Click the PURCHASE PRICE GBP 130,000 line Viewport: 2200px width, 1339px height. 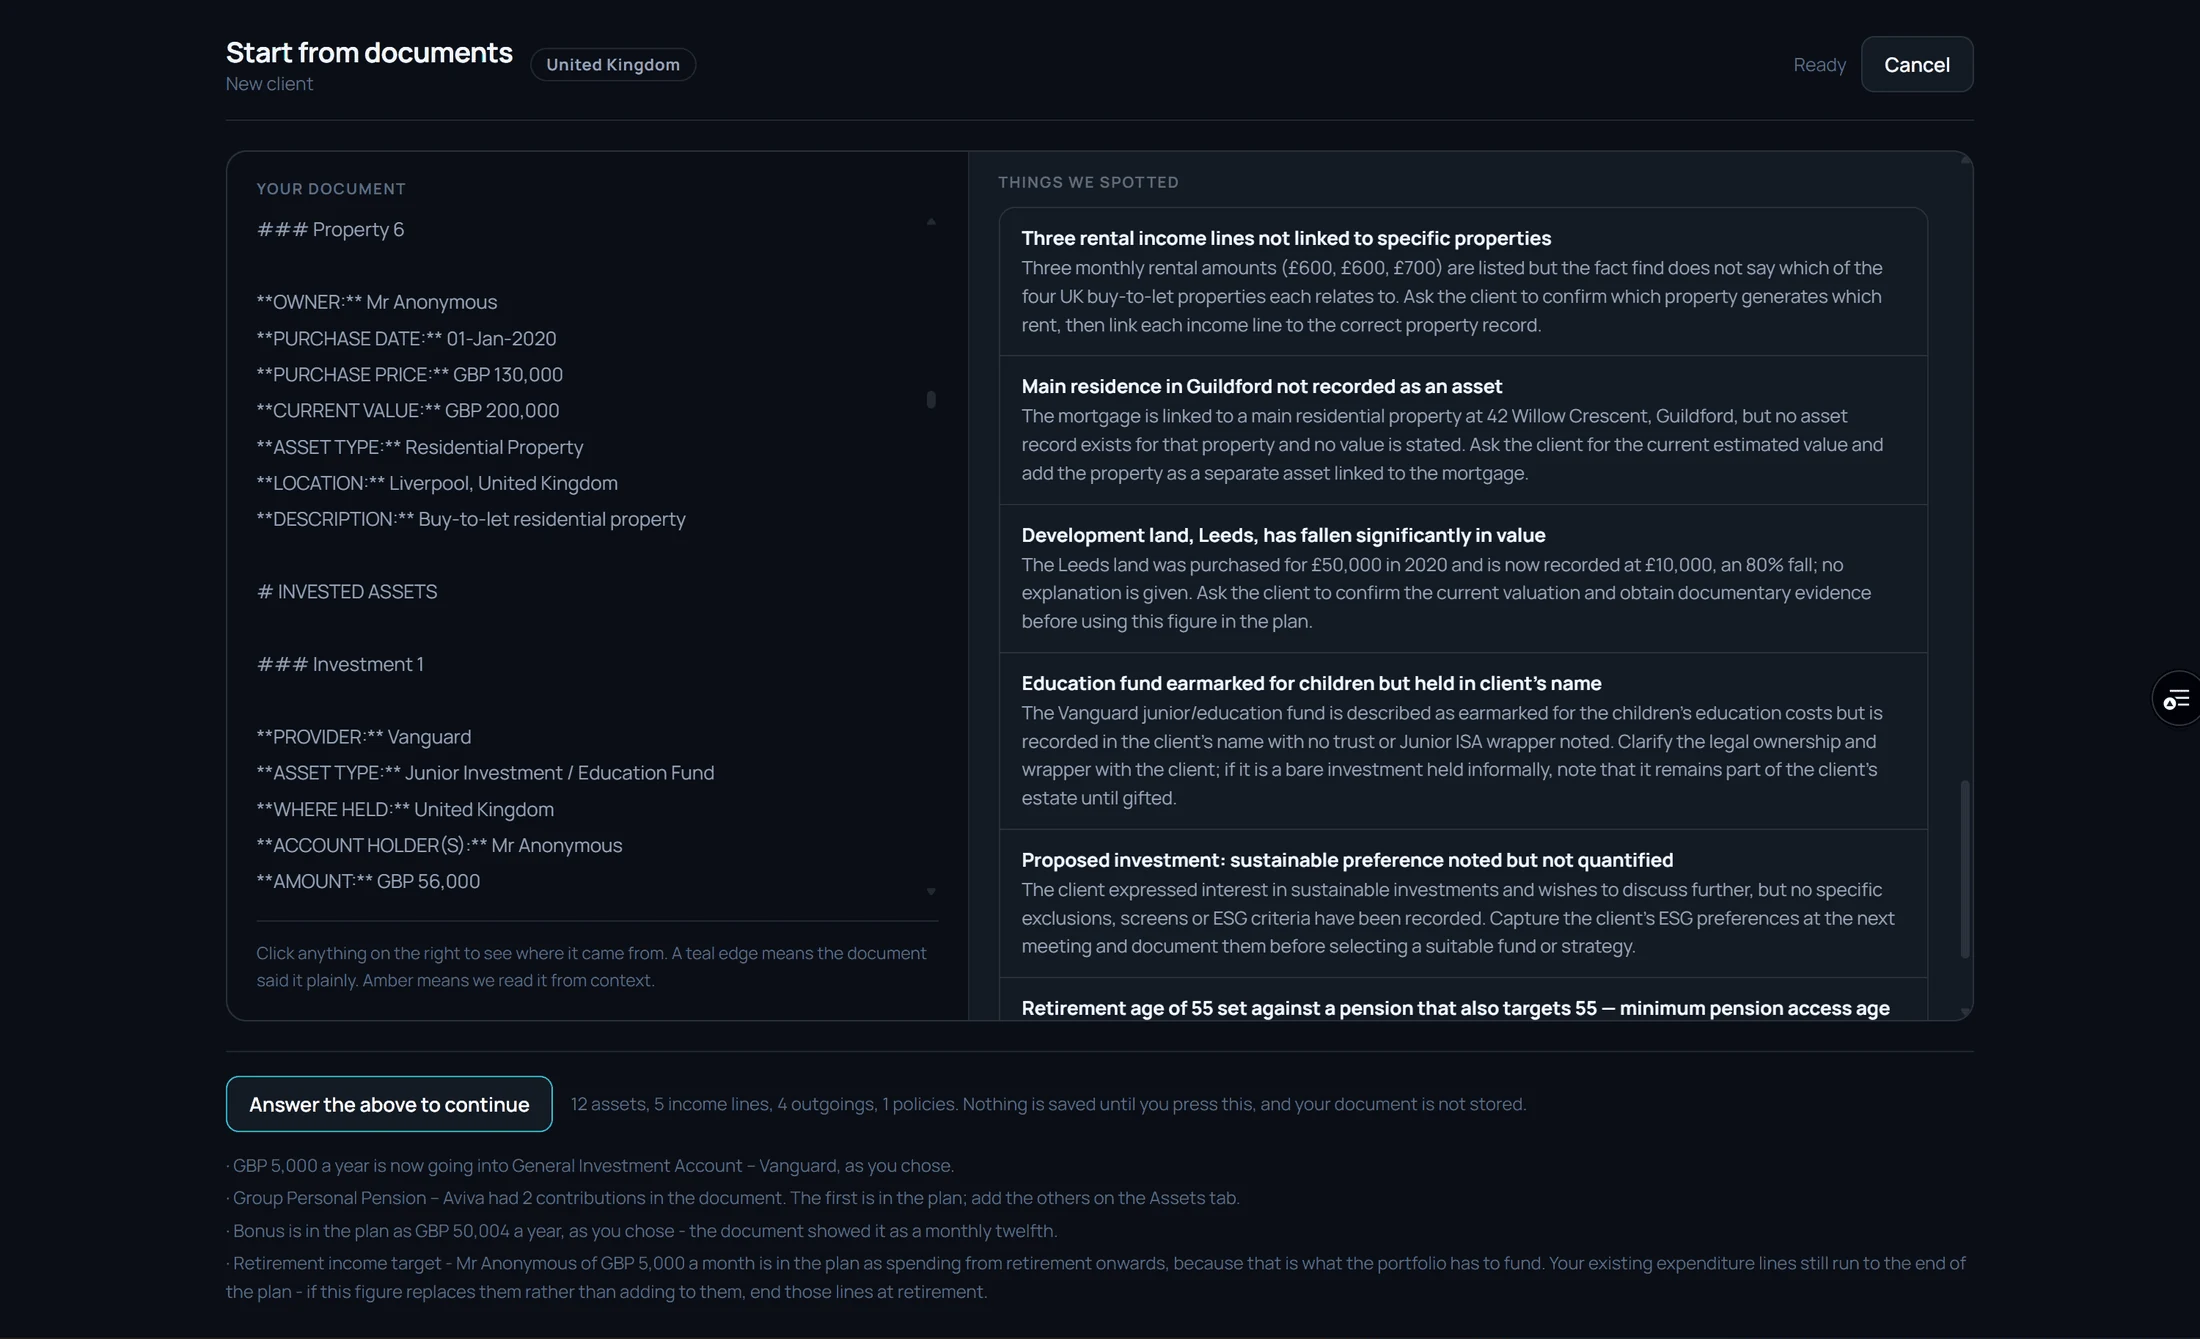point(409,375)
